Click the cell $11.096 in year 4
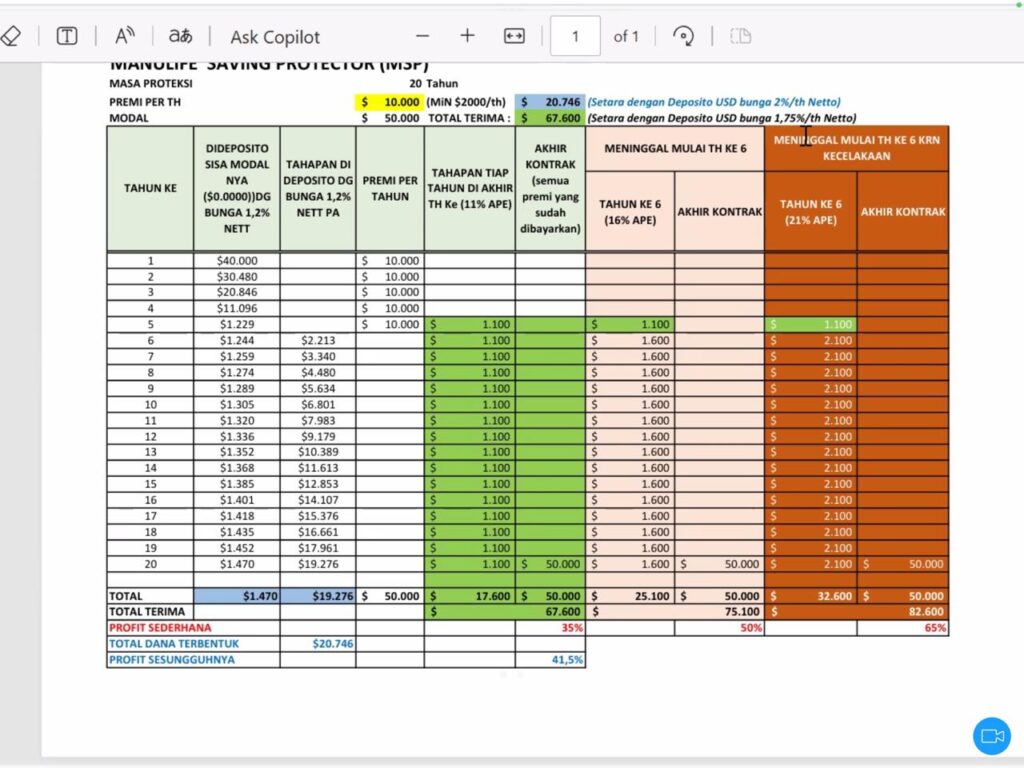This screenshot has width=1024, height=768. pyautogui.click(x=237, y=308)
